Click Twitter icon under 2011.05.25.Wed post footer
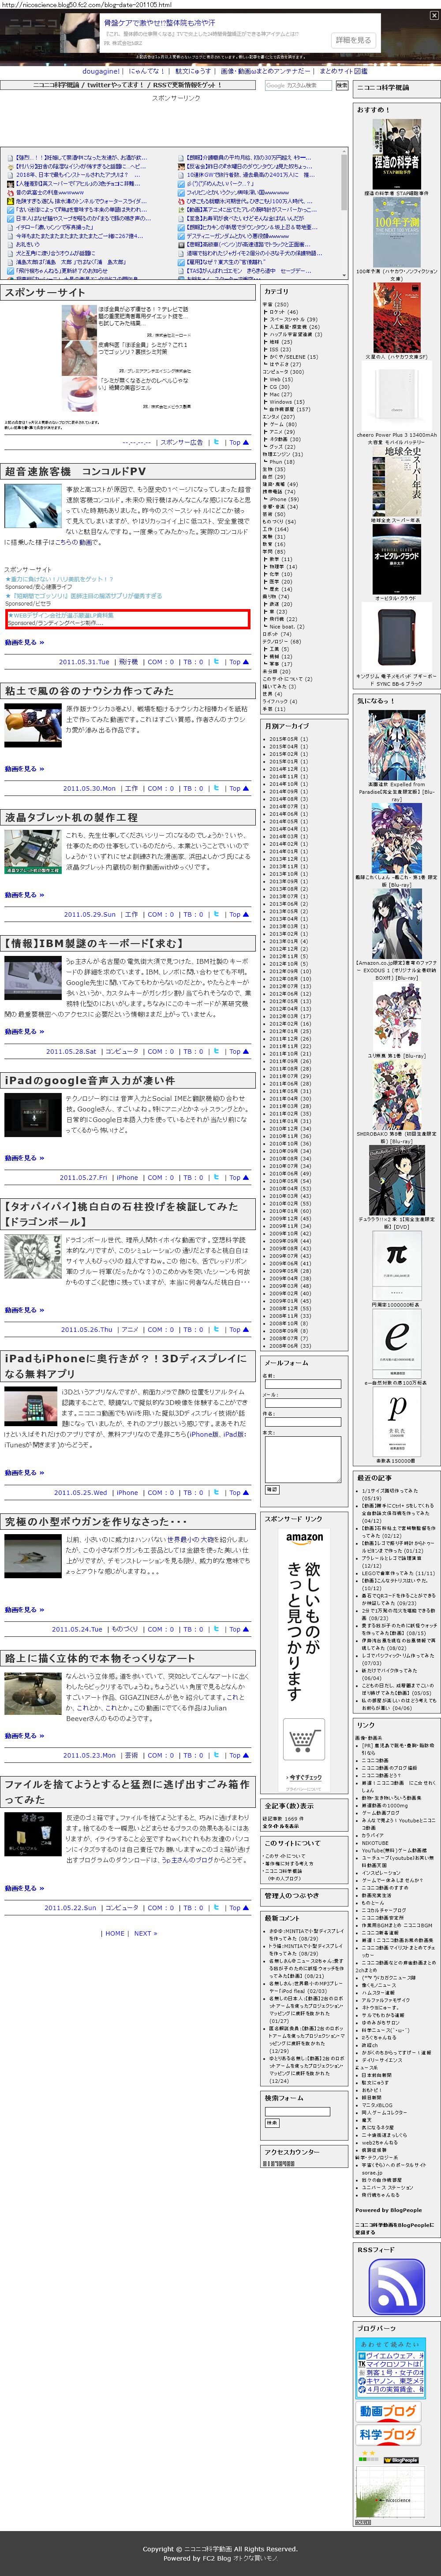 (216, 1492)
